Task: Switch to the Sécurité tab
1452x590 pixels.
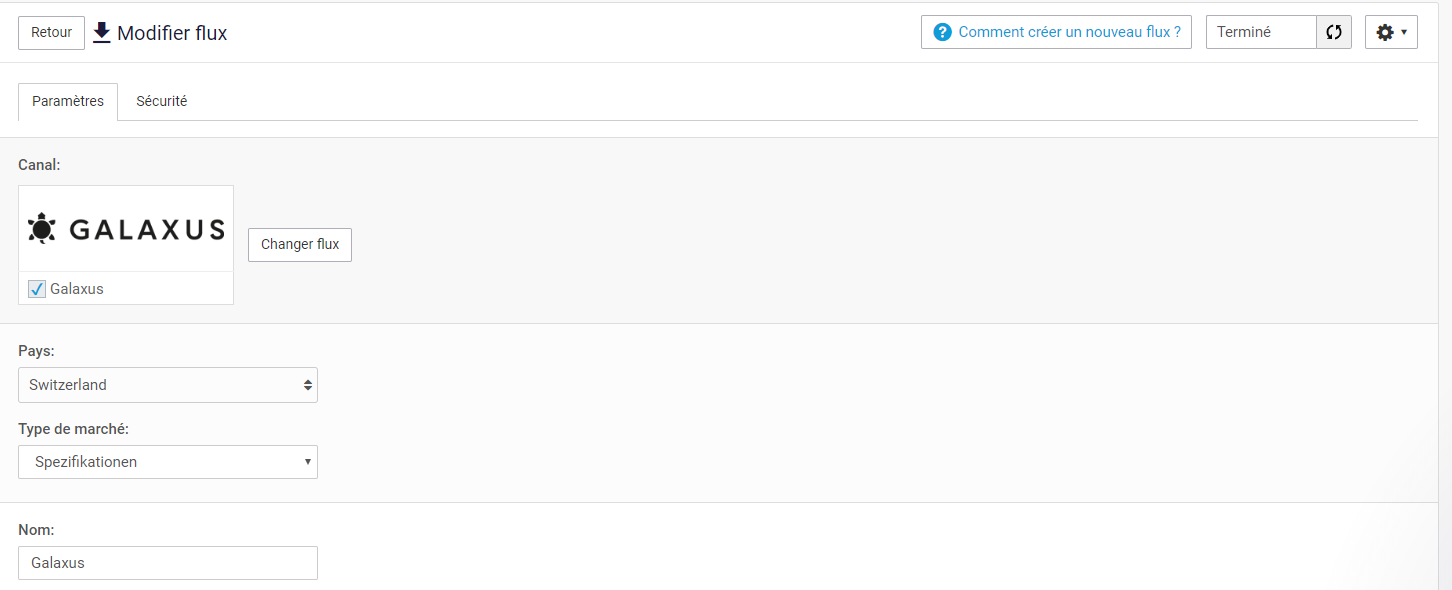Action: point(162,101)
